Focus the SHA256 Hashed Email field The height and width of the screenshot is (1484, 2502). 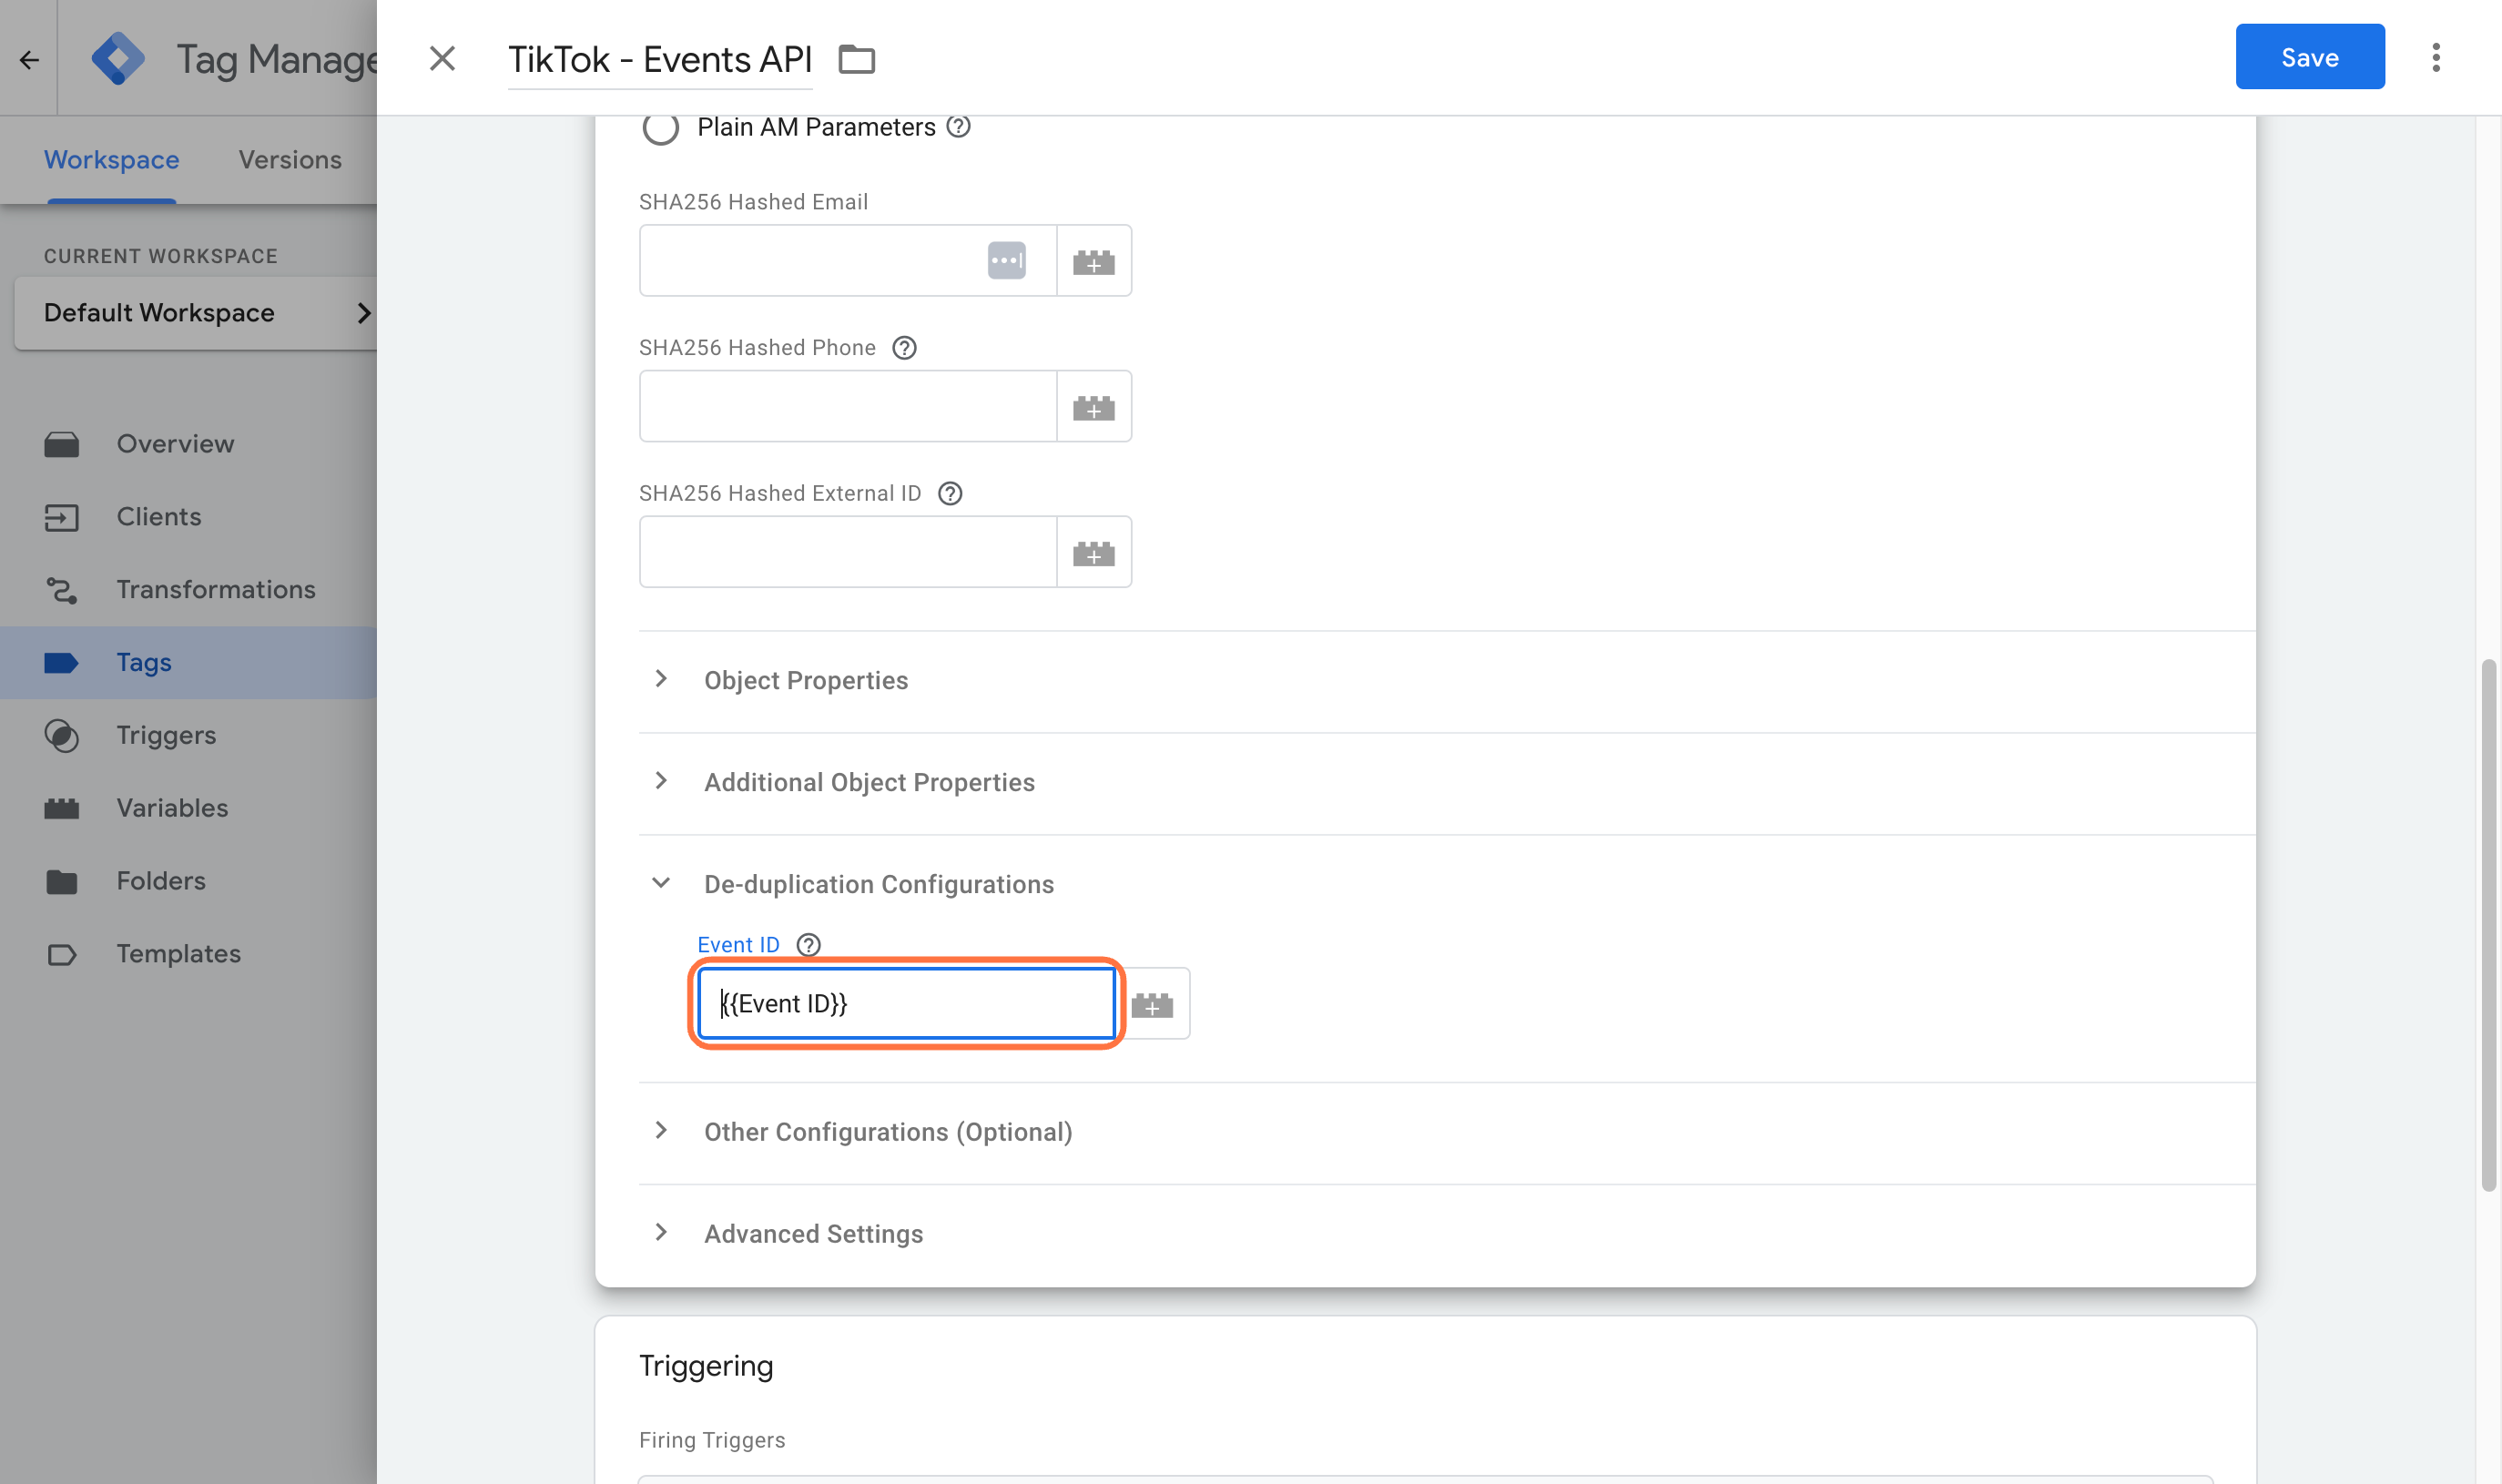[x=847, y=260]
